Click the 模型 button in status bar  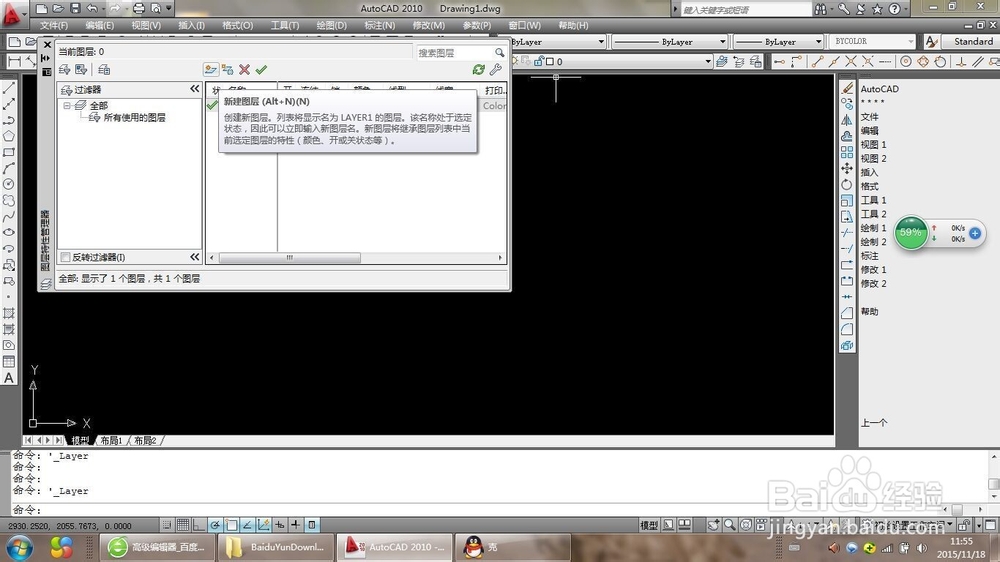649,526
